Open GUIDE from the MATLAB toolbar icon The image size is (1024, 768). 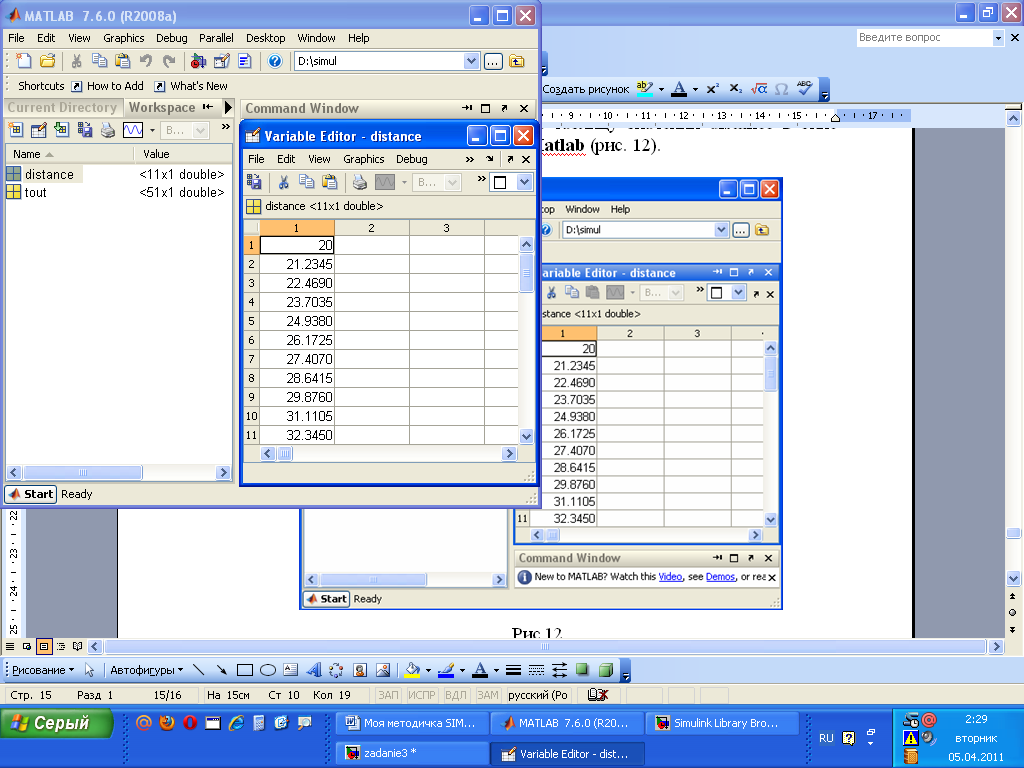221,61
